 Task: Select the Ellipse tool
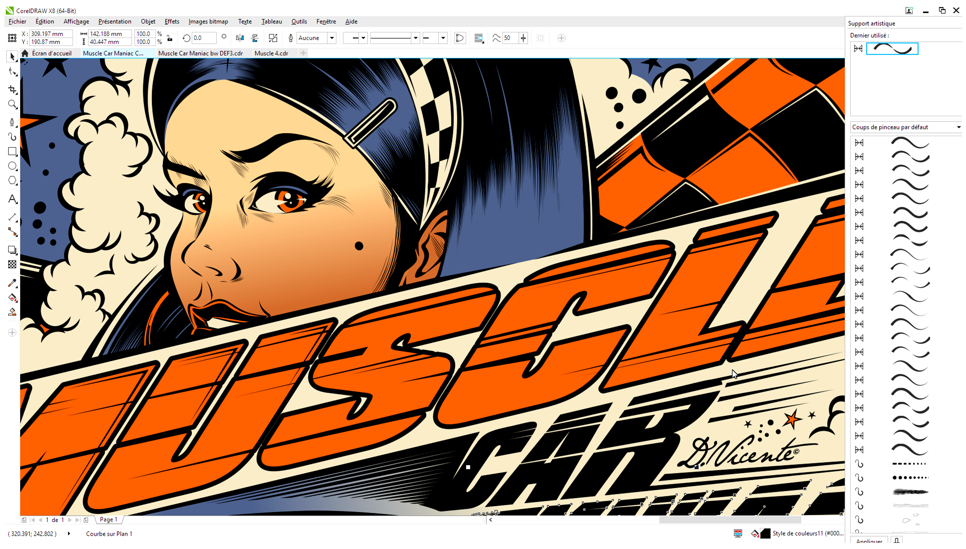[x=12, y=166]
